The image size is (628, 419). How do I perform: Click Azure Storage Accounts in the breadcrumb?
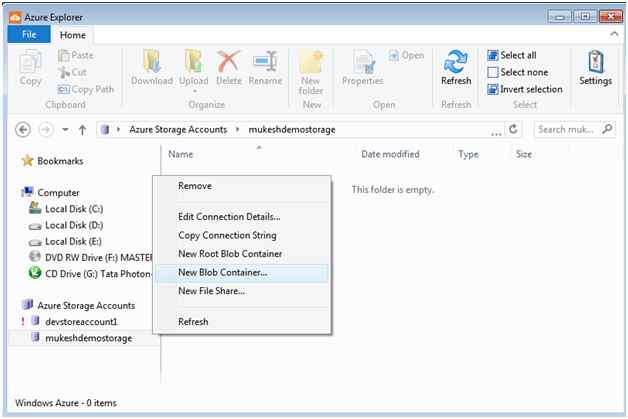click(178, 130)
